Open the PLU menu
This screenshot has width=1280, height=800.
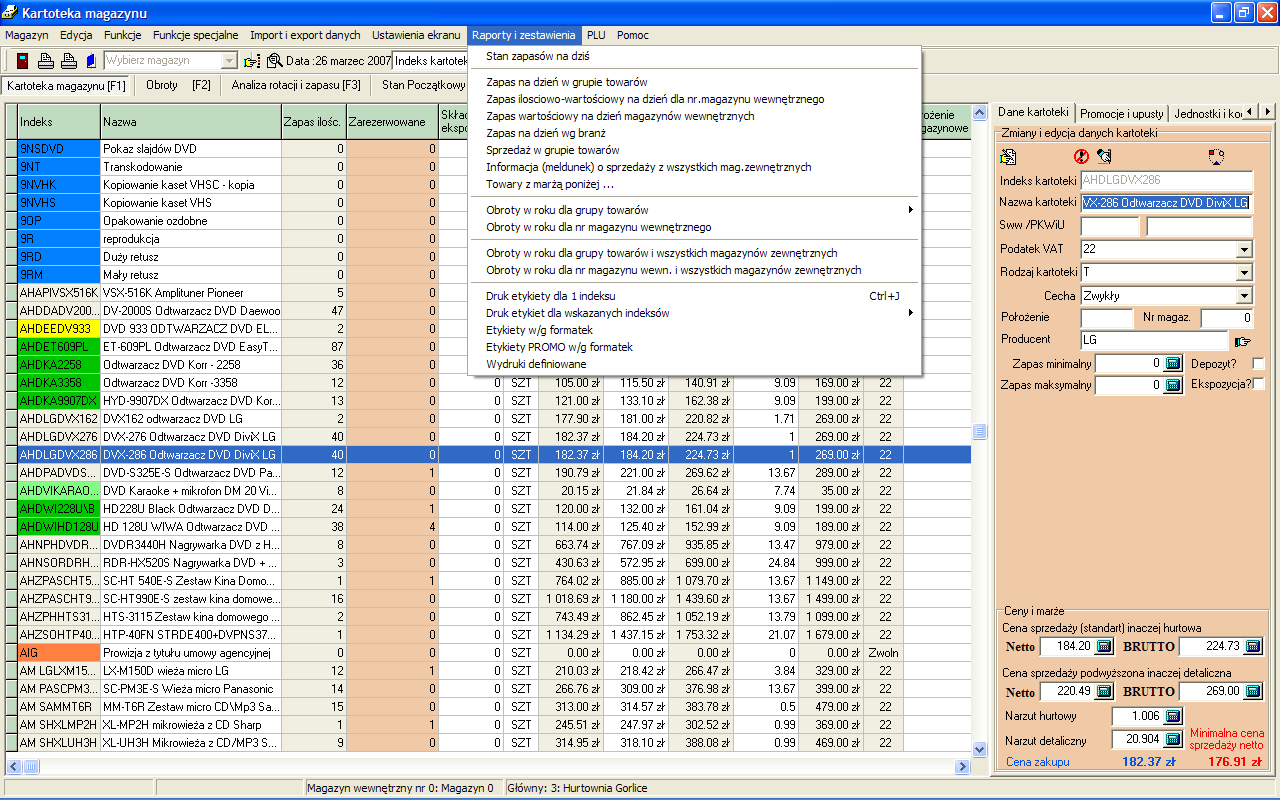pos(596,35)
